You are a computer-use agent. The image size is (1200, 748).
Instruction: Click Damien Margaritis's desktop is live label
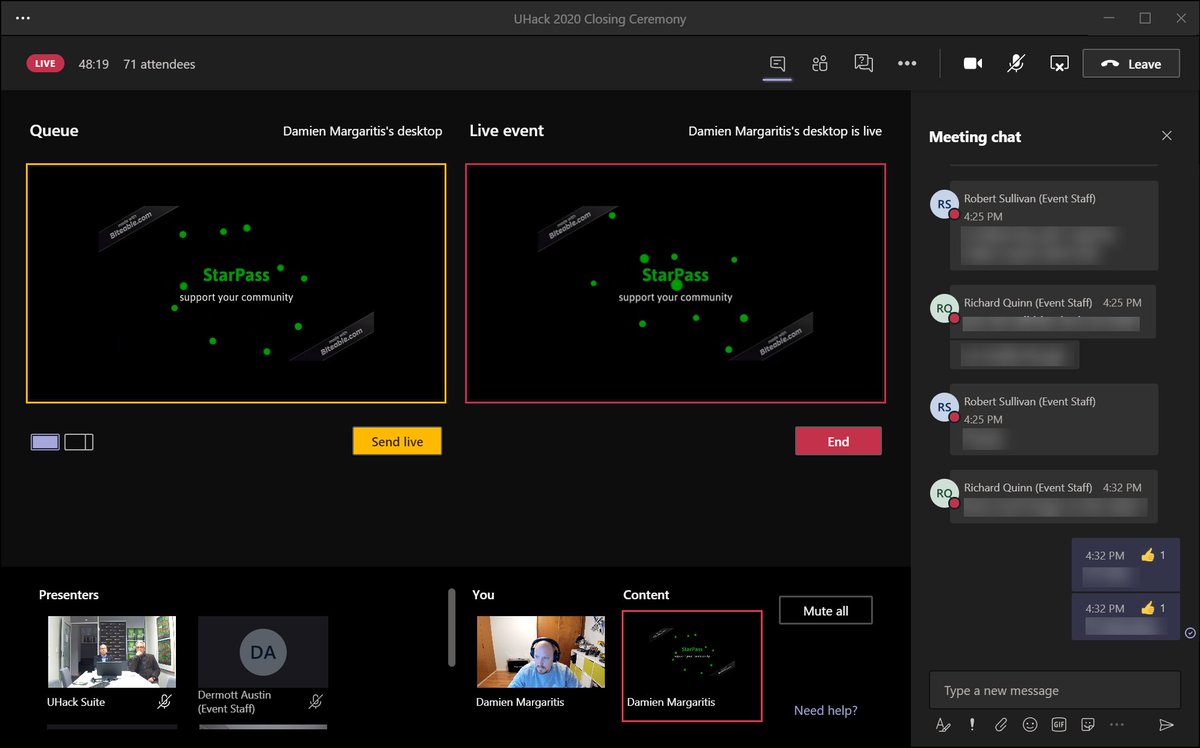point(785,131)
